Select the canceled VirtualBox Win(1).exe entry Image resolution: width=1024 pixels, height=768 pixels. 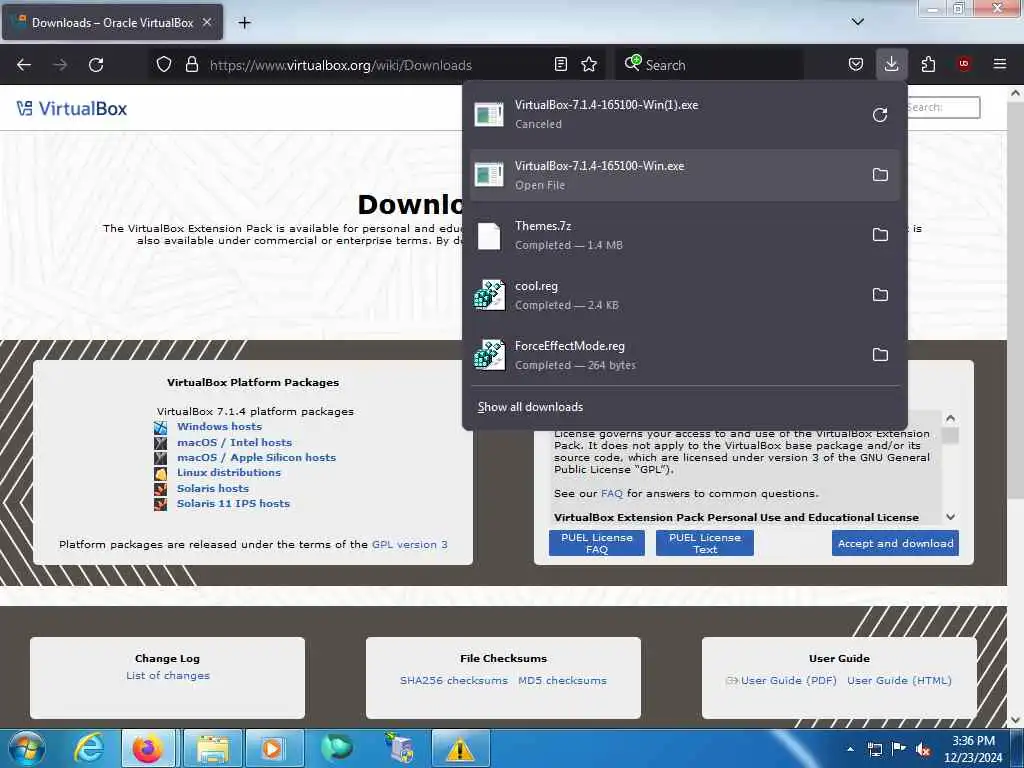pos(684,115)
